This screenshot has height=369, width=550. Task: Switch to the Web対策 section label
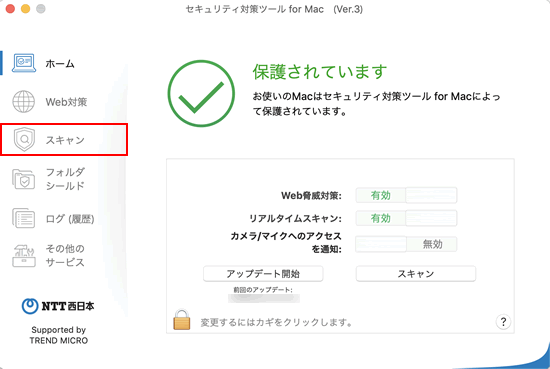coord(66,102)
